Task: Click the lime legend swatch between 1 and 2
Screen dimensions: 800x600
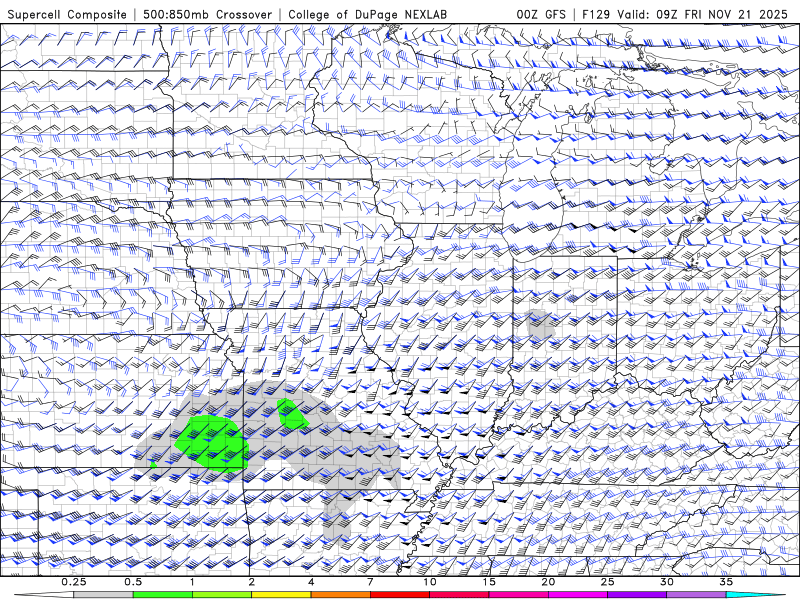Action: (221, 595)
